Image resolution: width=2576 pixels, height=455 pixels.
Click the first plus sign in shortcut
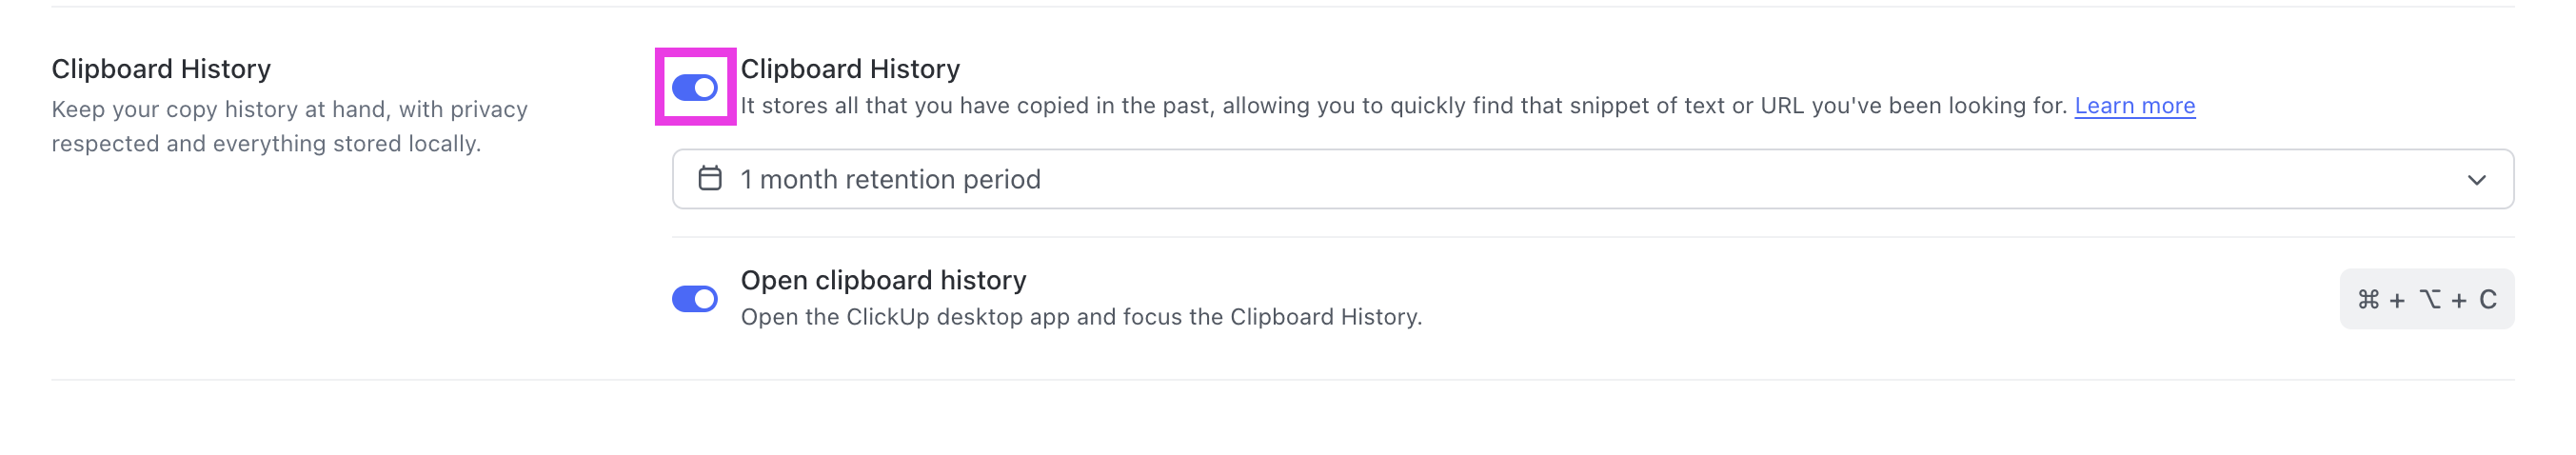click(x=2397, y=300)
